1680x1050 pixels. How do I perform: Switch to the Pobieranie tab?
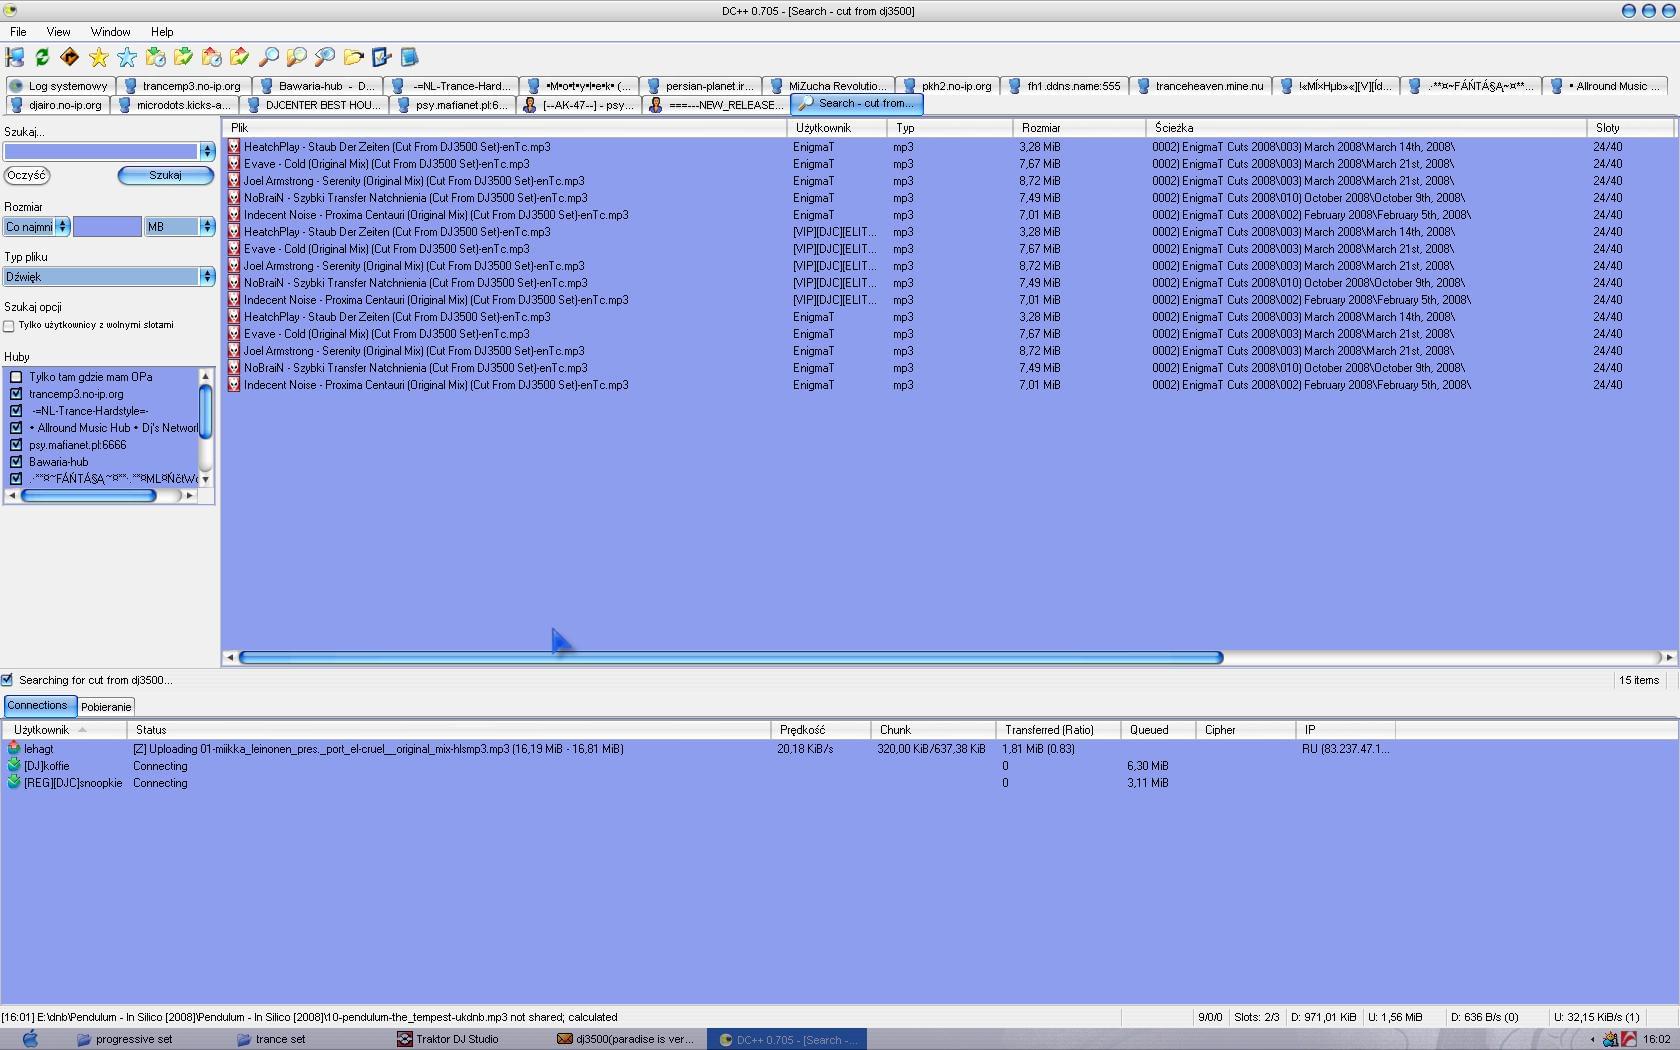(106, 707)
